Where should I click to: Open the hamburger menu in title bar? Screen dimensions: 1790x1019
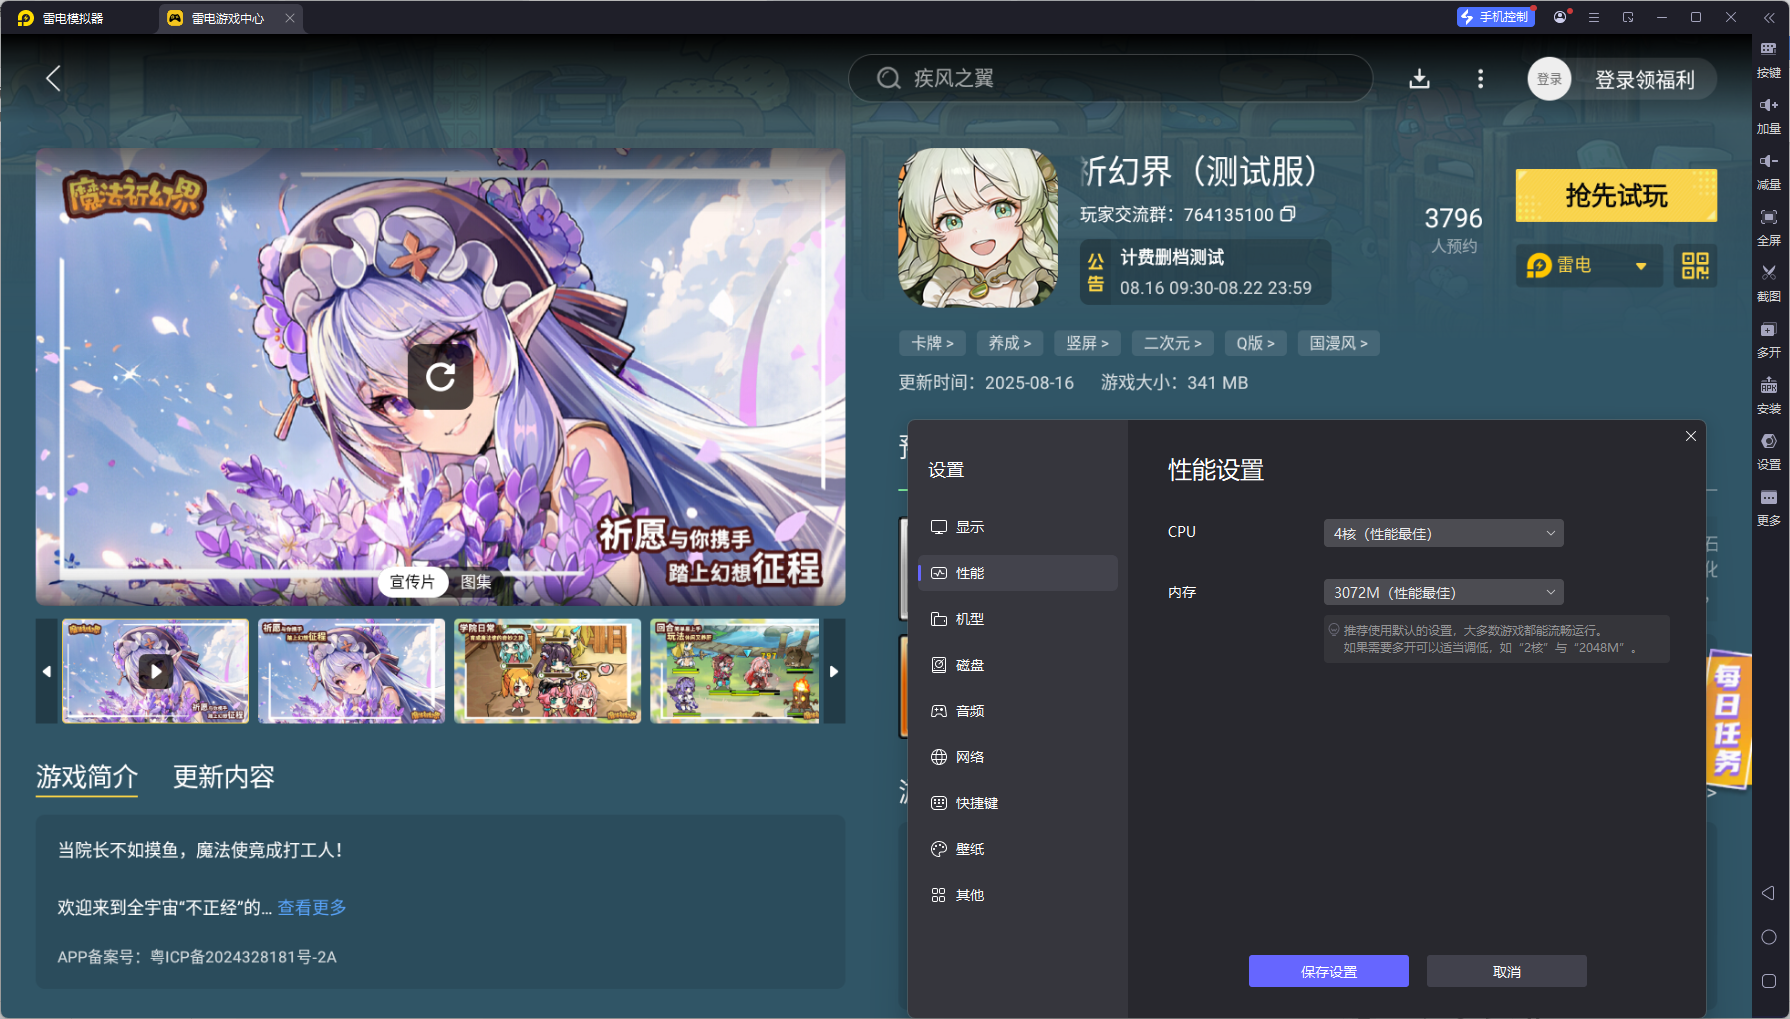click(x=1594, y=17)
